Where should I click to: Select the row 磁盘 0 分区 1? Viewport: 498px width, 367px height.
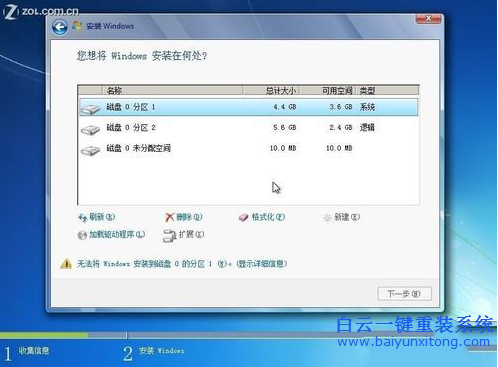click(249, 107)
